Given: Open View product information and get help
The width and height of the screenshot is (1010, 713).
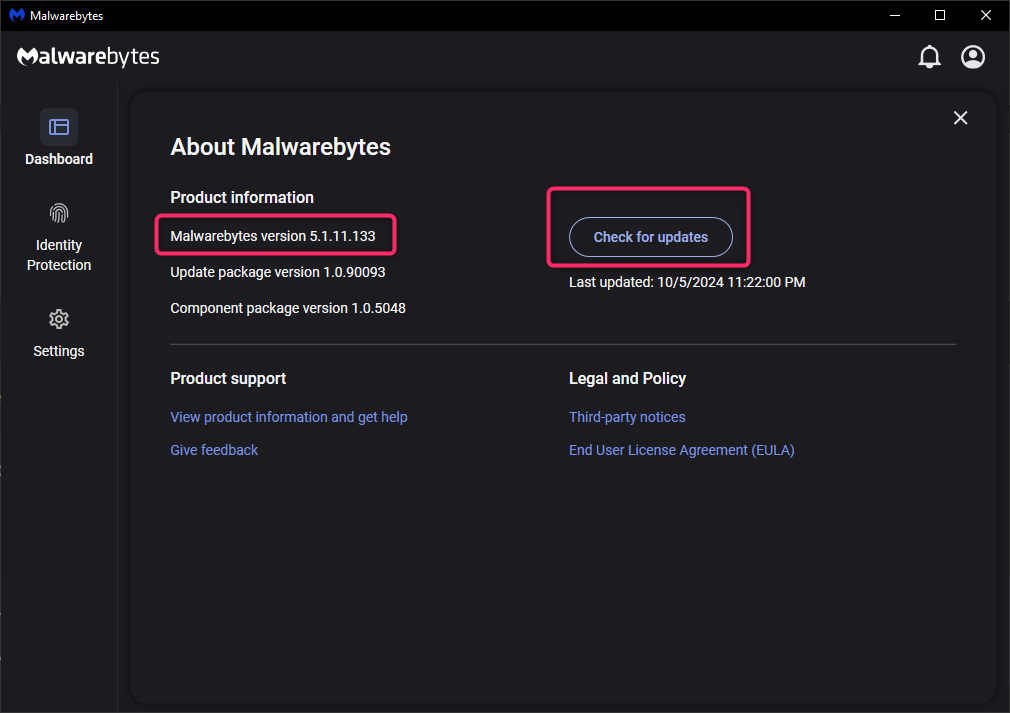Looking at the screenshot, I should click(289, 417).
